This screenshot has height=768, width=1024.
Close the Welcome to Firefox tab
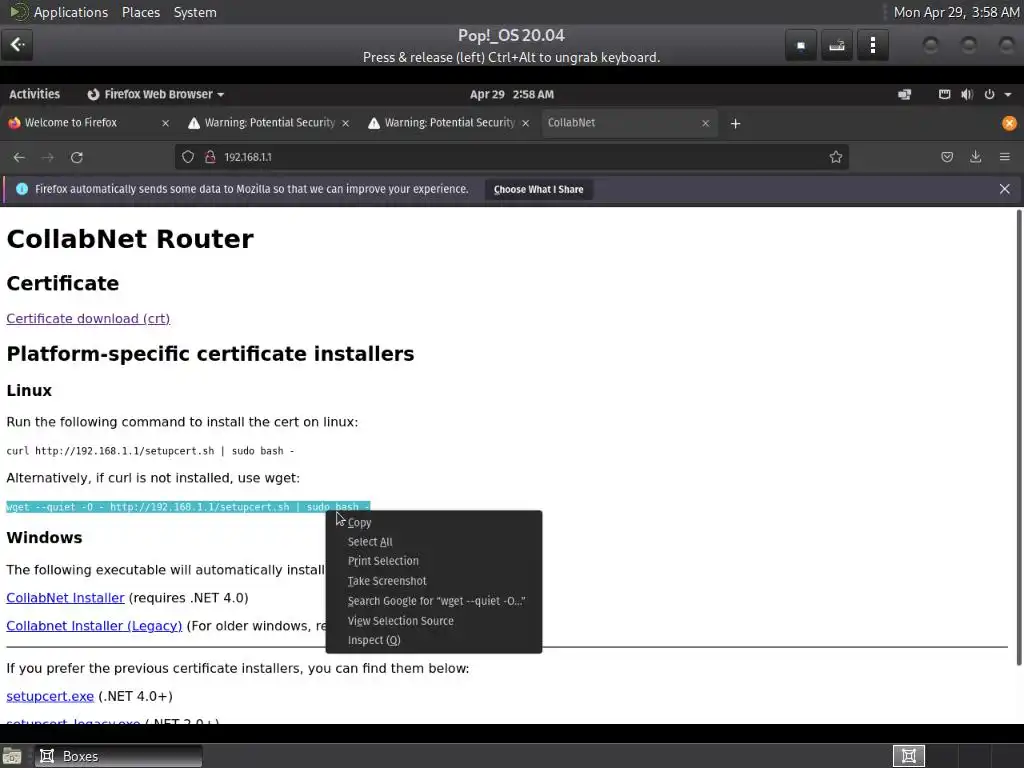pos(165,123)
